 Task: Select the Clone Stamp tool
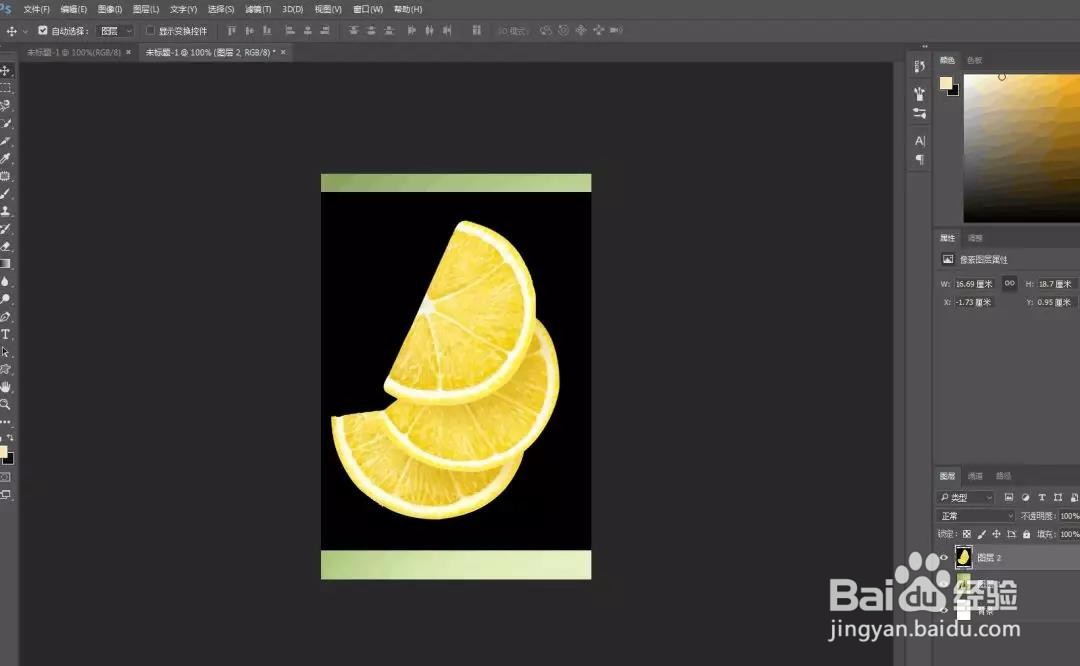coord(6,211)
